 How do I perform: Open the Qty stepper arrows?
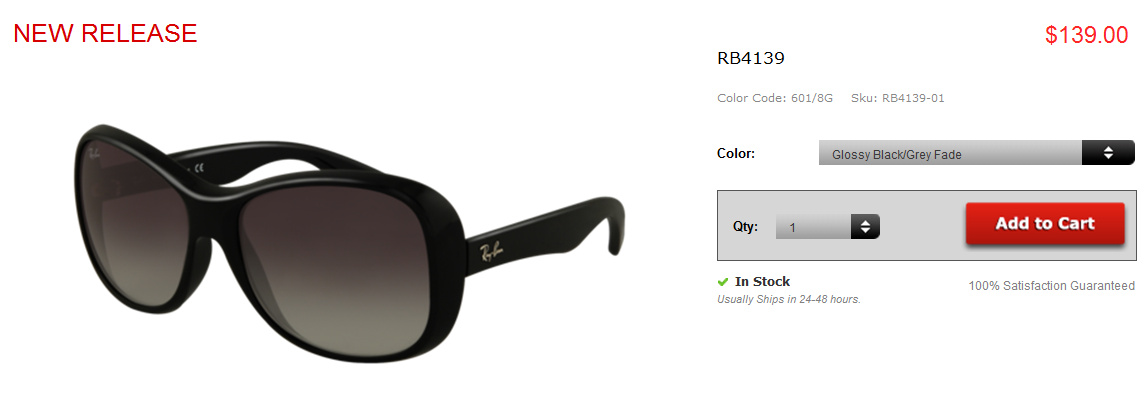click(x=865, y=227)
